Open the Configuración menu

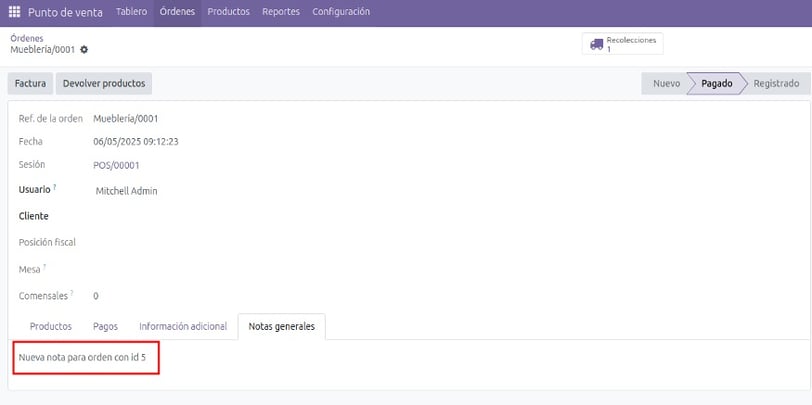tap(341, 11)
